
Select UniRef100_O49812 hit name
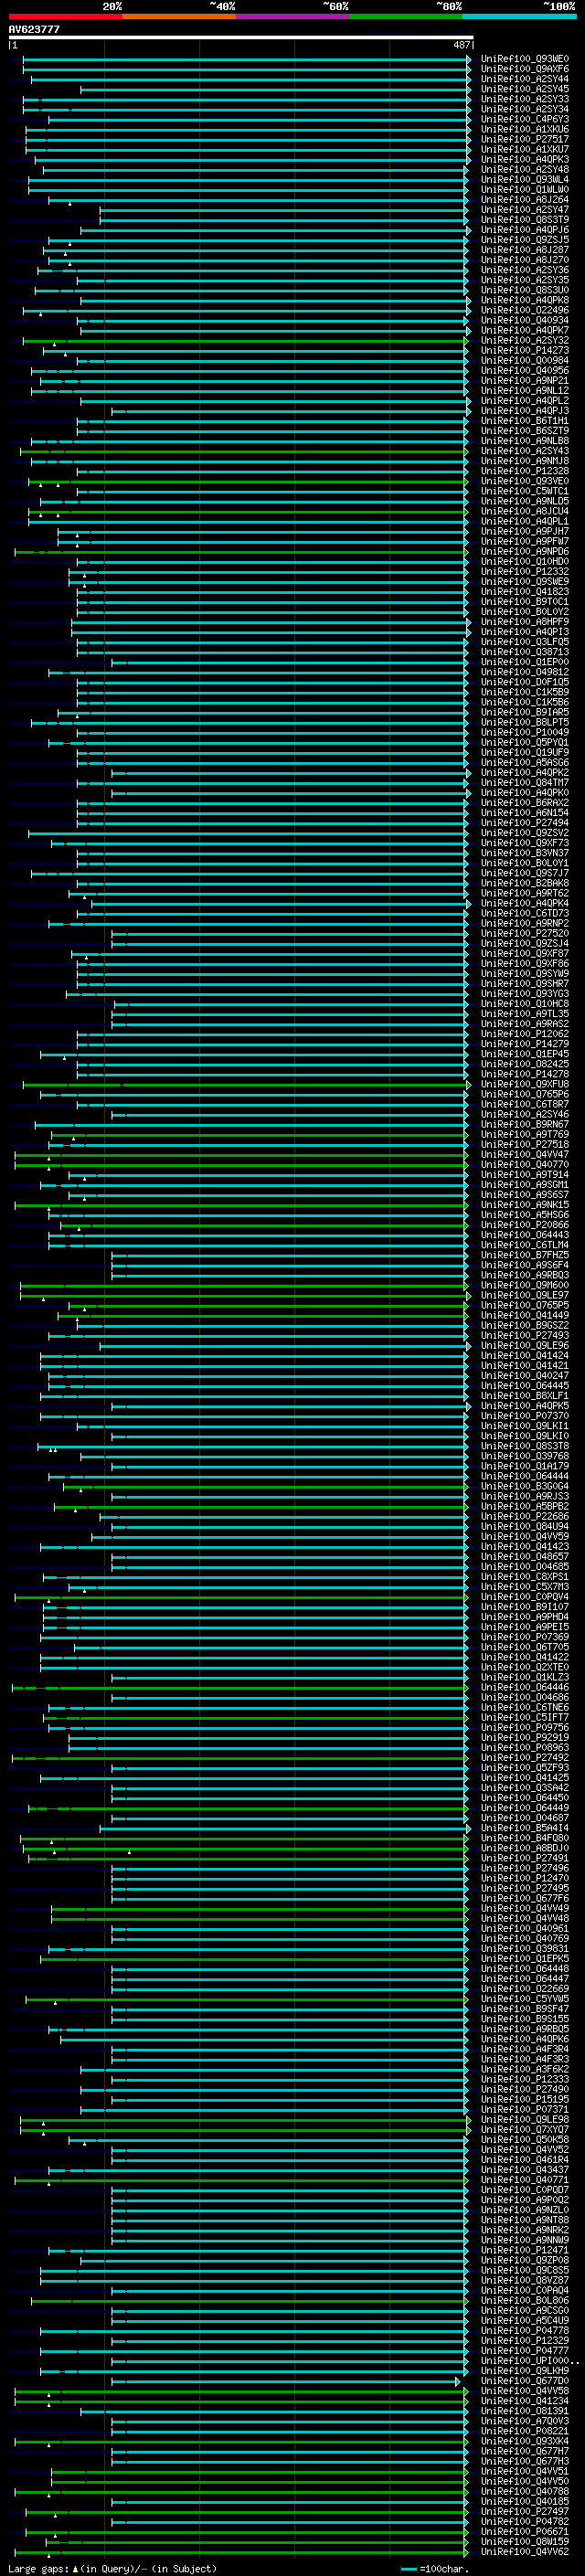[x=525, y=672]
